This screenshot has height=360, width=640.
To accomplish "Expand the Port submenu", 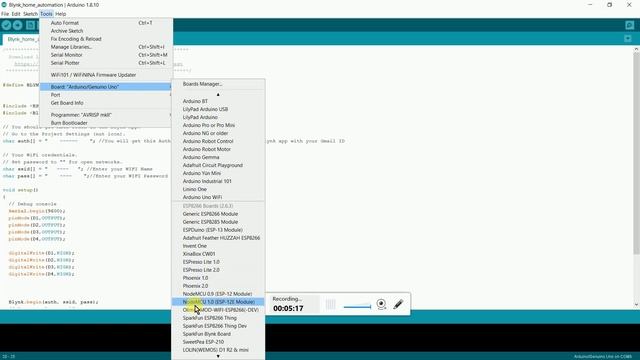I will click(x=106, y=95).
